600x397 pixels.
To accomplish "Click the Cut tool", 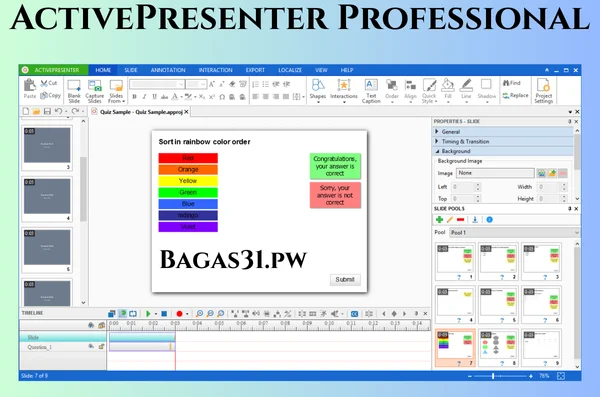I will coord(49,83).
